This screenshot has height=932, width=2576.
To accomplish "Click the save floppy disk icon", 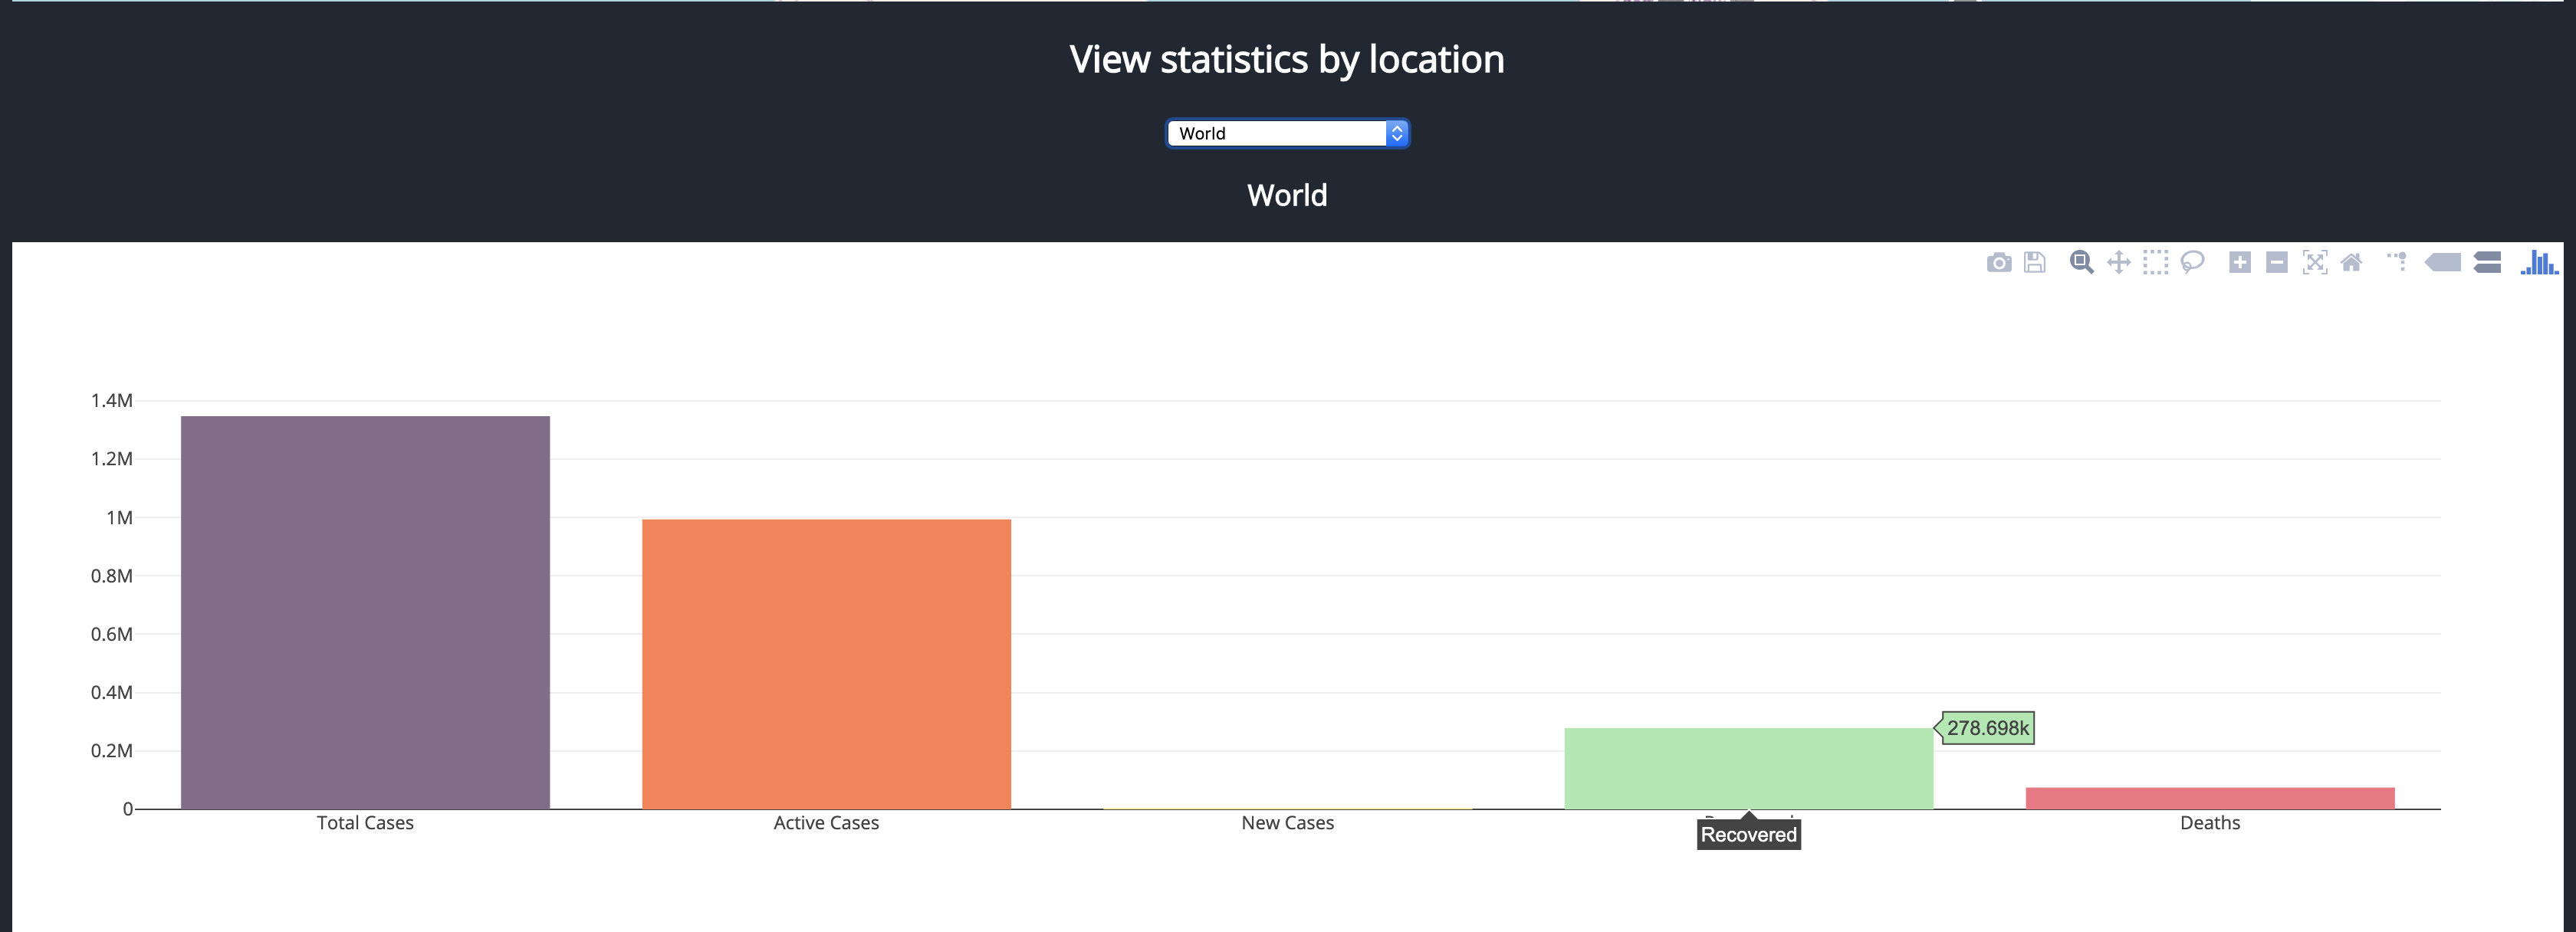I will 2034,263.
